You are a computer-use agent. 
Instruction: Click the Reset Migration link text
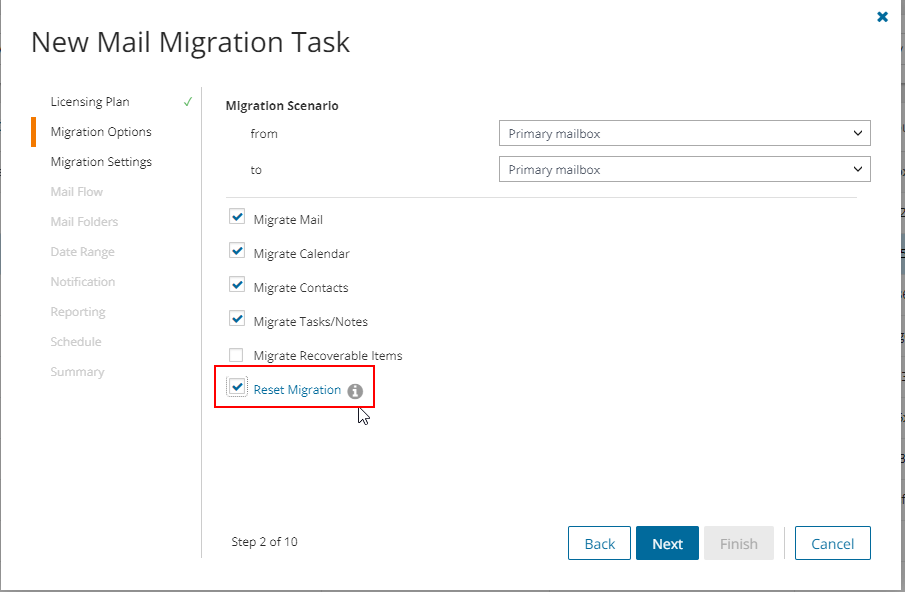point(297,390)
